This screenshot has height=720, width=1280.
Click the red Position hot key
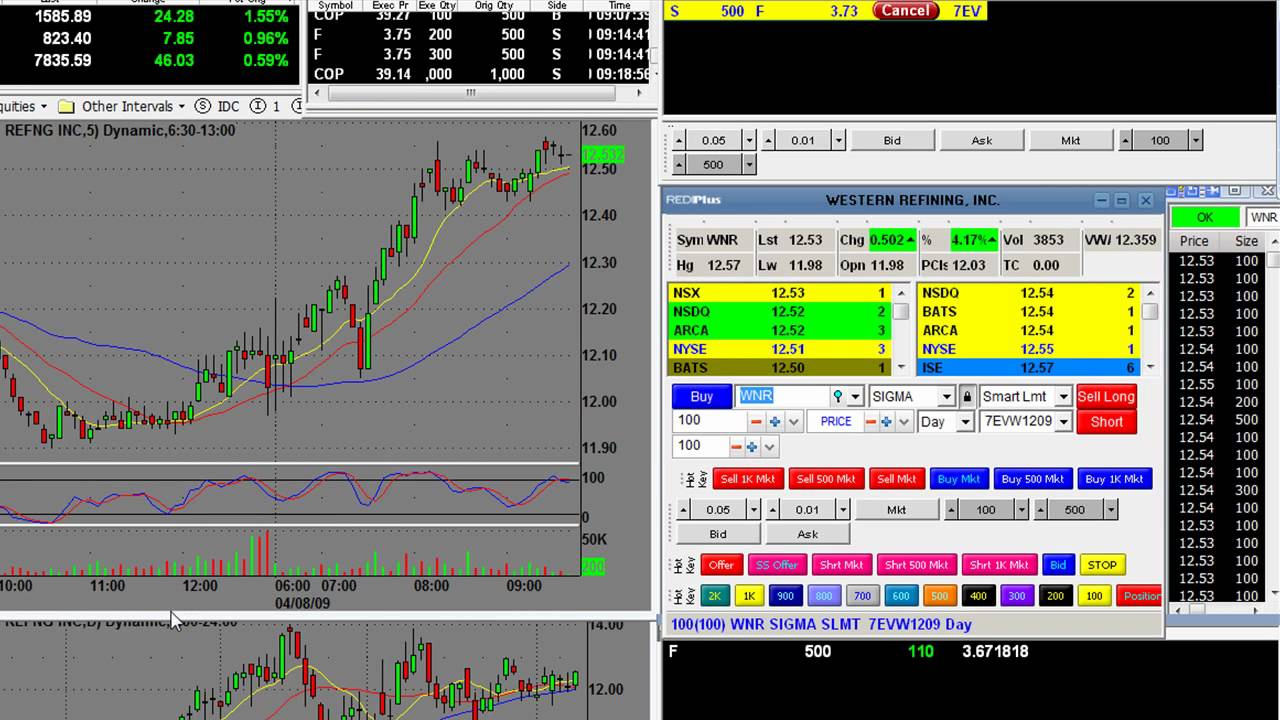1139,596
